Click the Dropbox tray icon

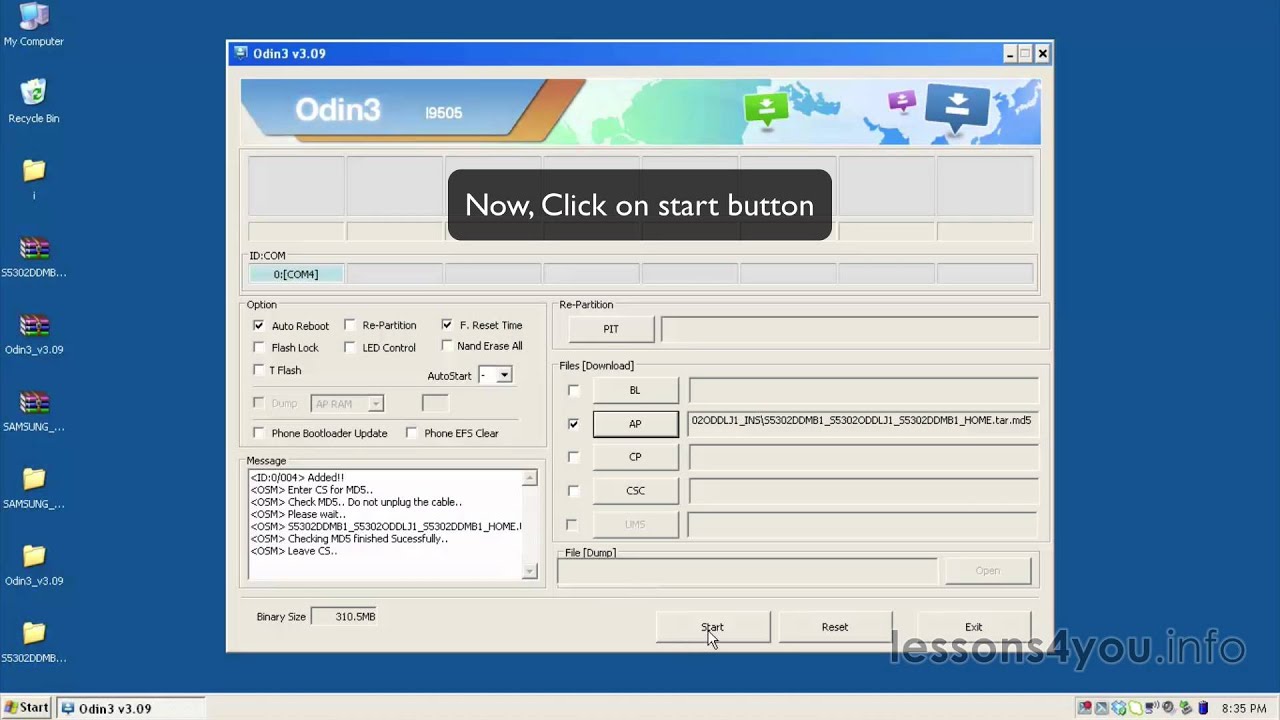(1118, 708)
